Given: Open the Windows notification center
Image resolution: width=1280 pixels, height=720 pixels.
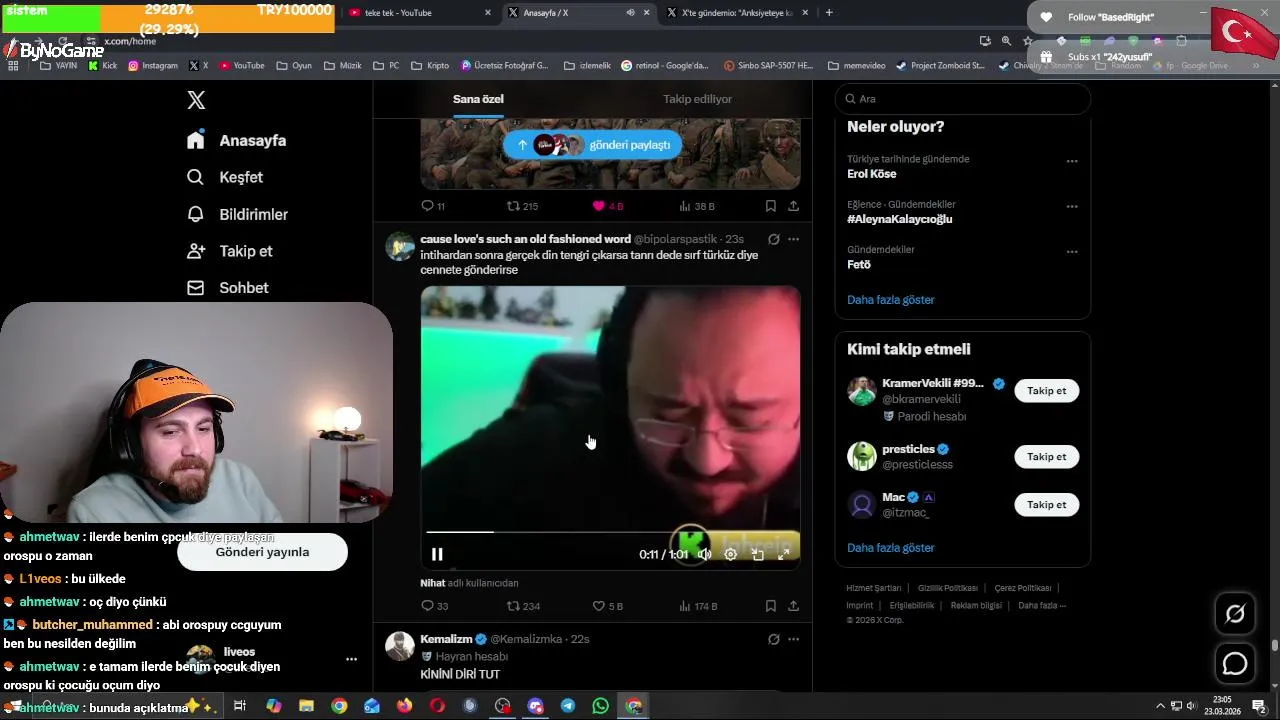Looking at the screenshot, I should point(1260,706).
